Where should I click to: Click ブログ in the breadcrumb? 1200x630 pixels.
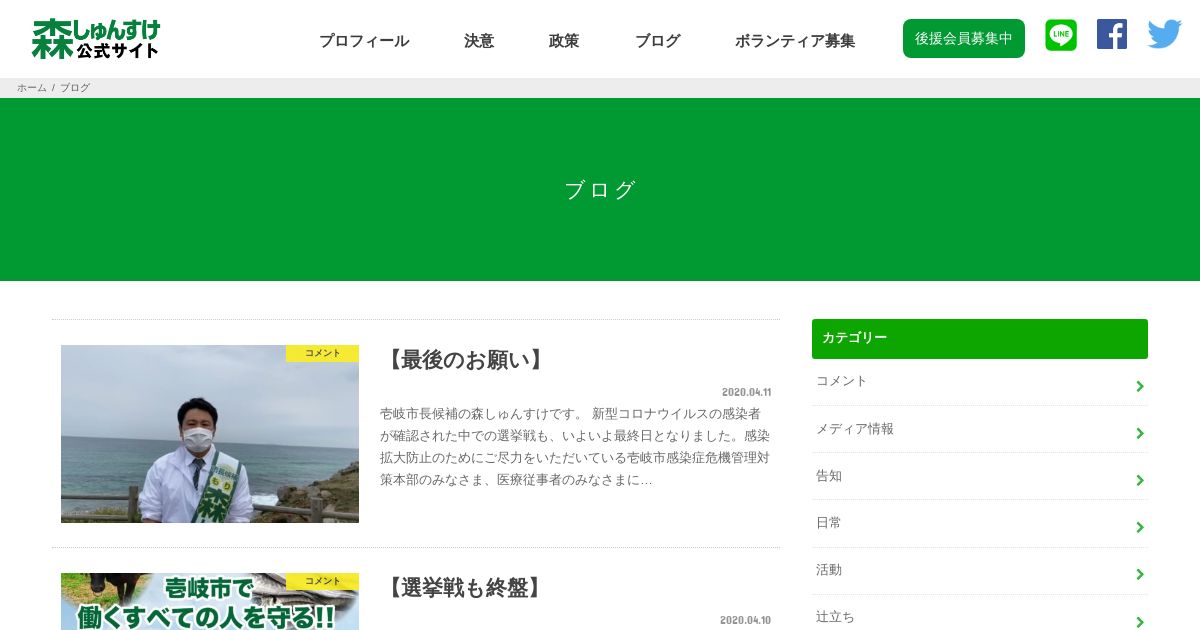(x=75, y=88)
